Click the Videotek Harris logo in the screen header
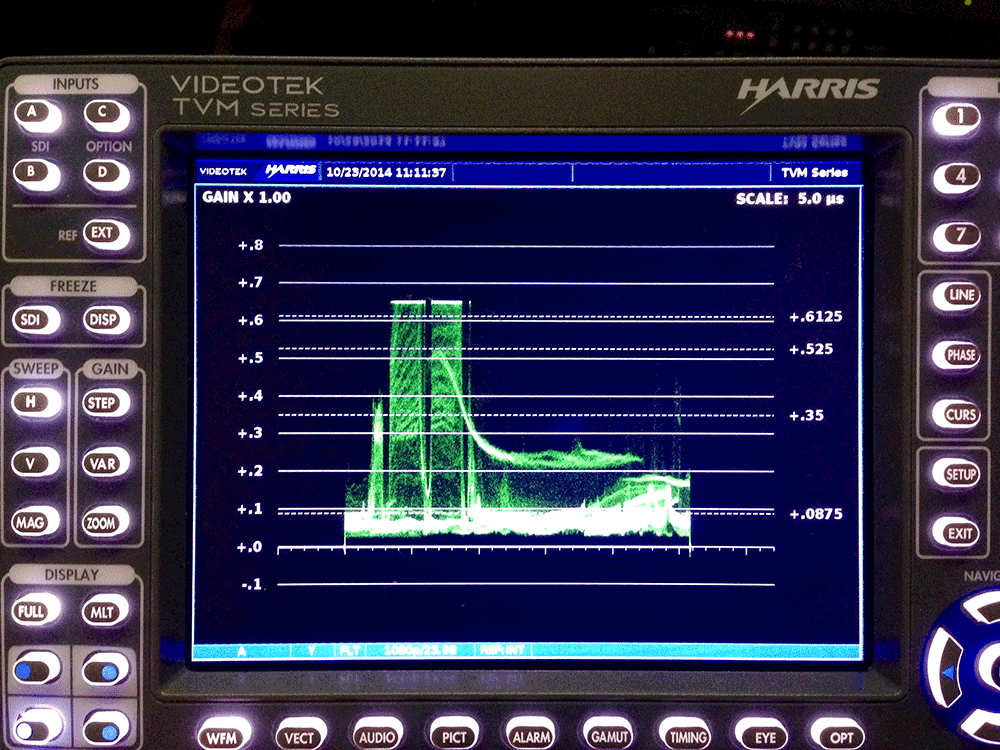Image resolution: width=1000 pixels, height=750 pixels. [x=258, y=171]
